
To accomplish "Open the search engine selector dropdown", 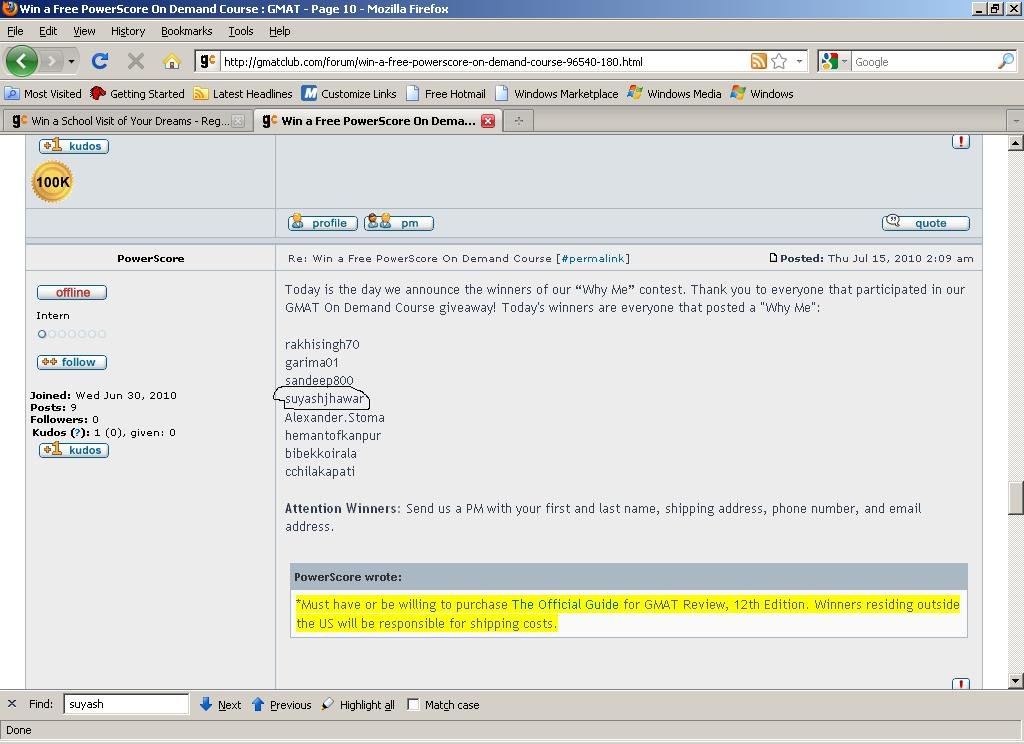I will point(833,62).
